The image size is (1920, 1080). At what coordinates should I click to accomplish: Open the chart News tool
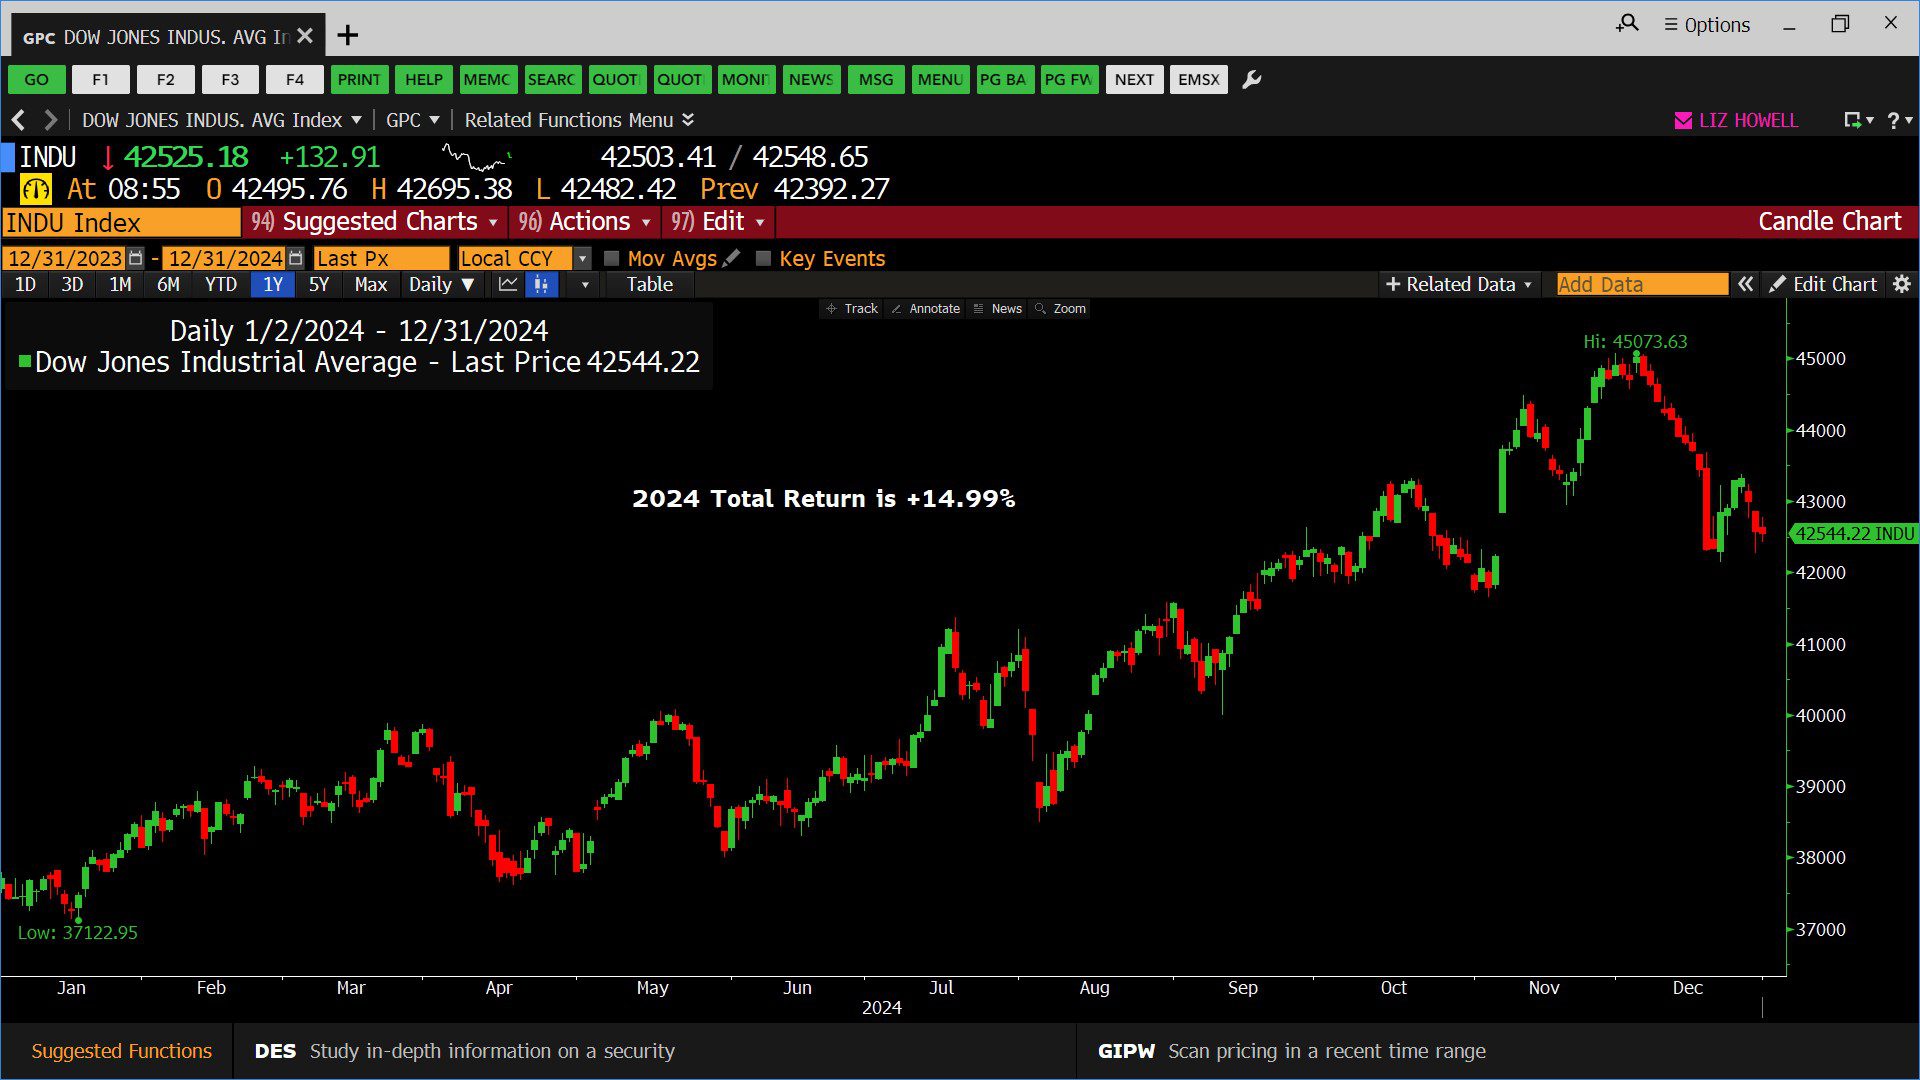point(997,309)
